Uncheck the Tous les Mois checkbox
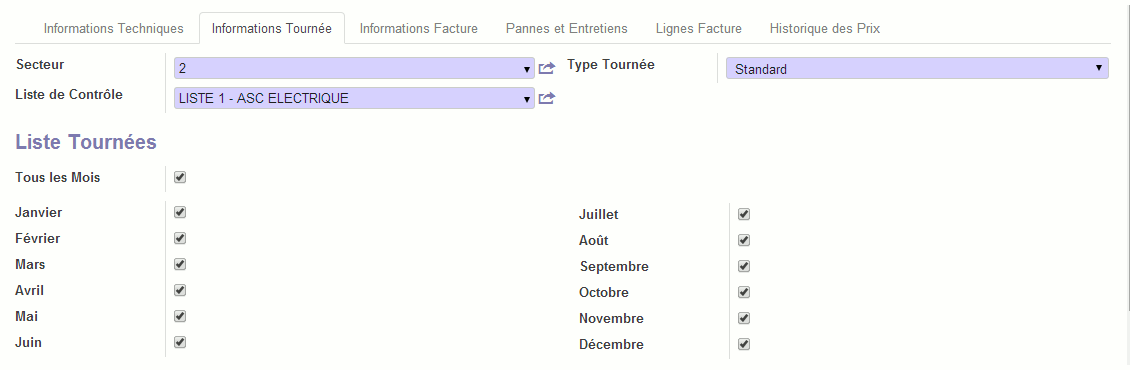 point(180,177)
